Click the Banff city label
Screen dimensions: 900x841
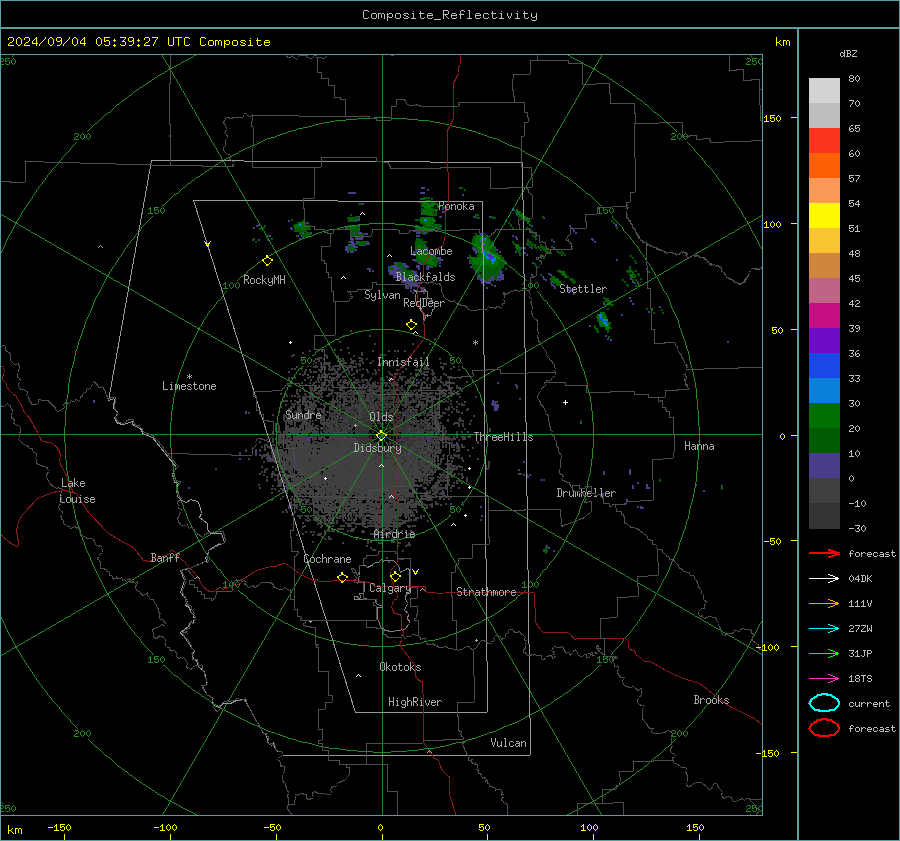pyautogui.click(x=165, y=557)
